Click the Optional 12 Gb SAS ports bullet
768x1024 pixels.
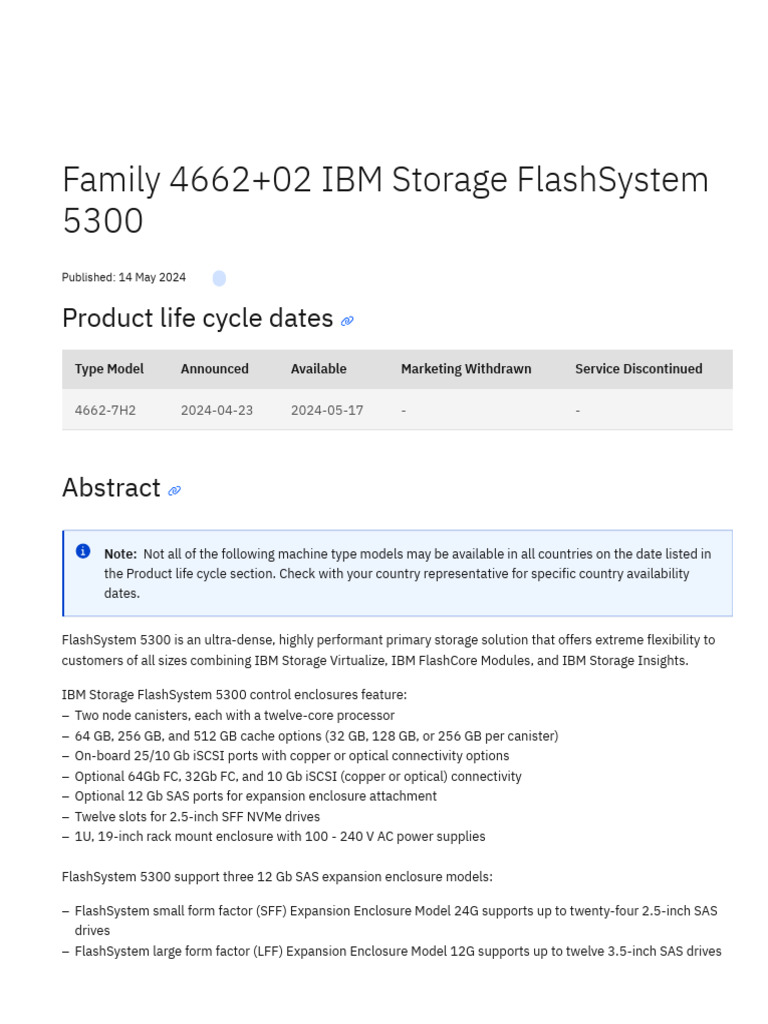coord(255,797)
